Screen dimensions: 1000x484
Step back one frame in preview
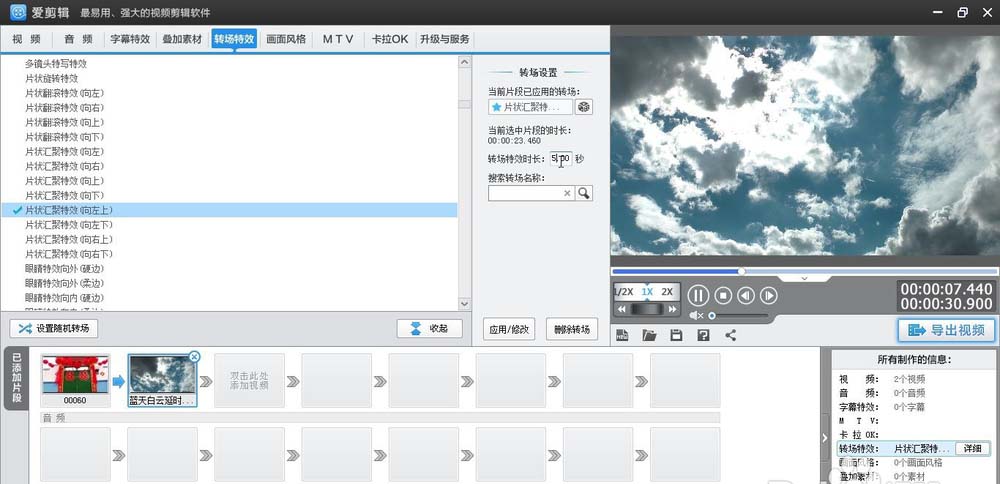[746, 295]
